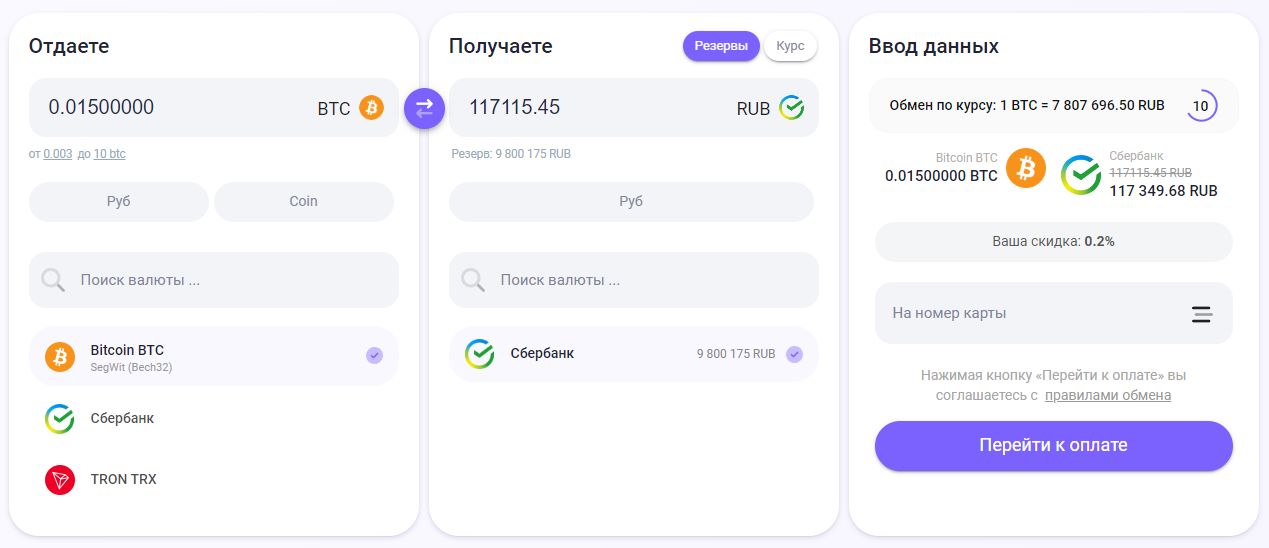The image size is (1269, 548).
Task: Click the search magnifier in the Отдаете panel
Action: pos(54,280)
